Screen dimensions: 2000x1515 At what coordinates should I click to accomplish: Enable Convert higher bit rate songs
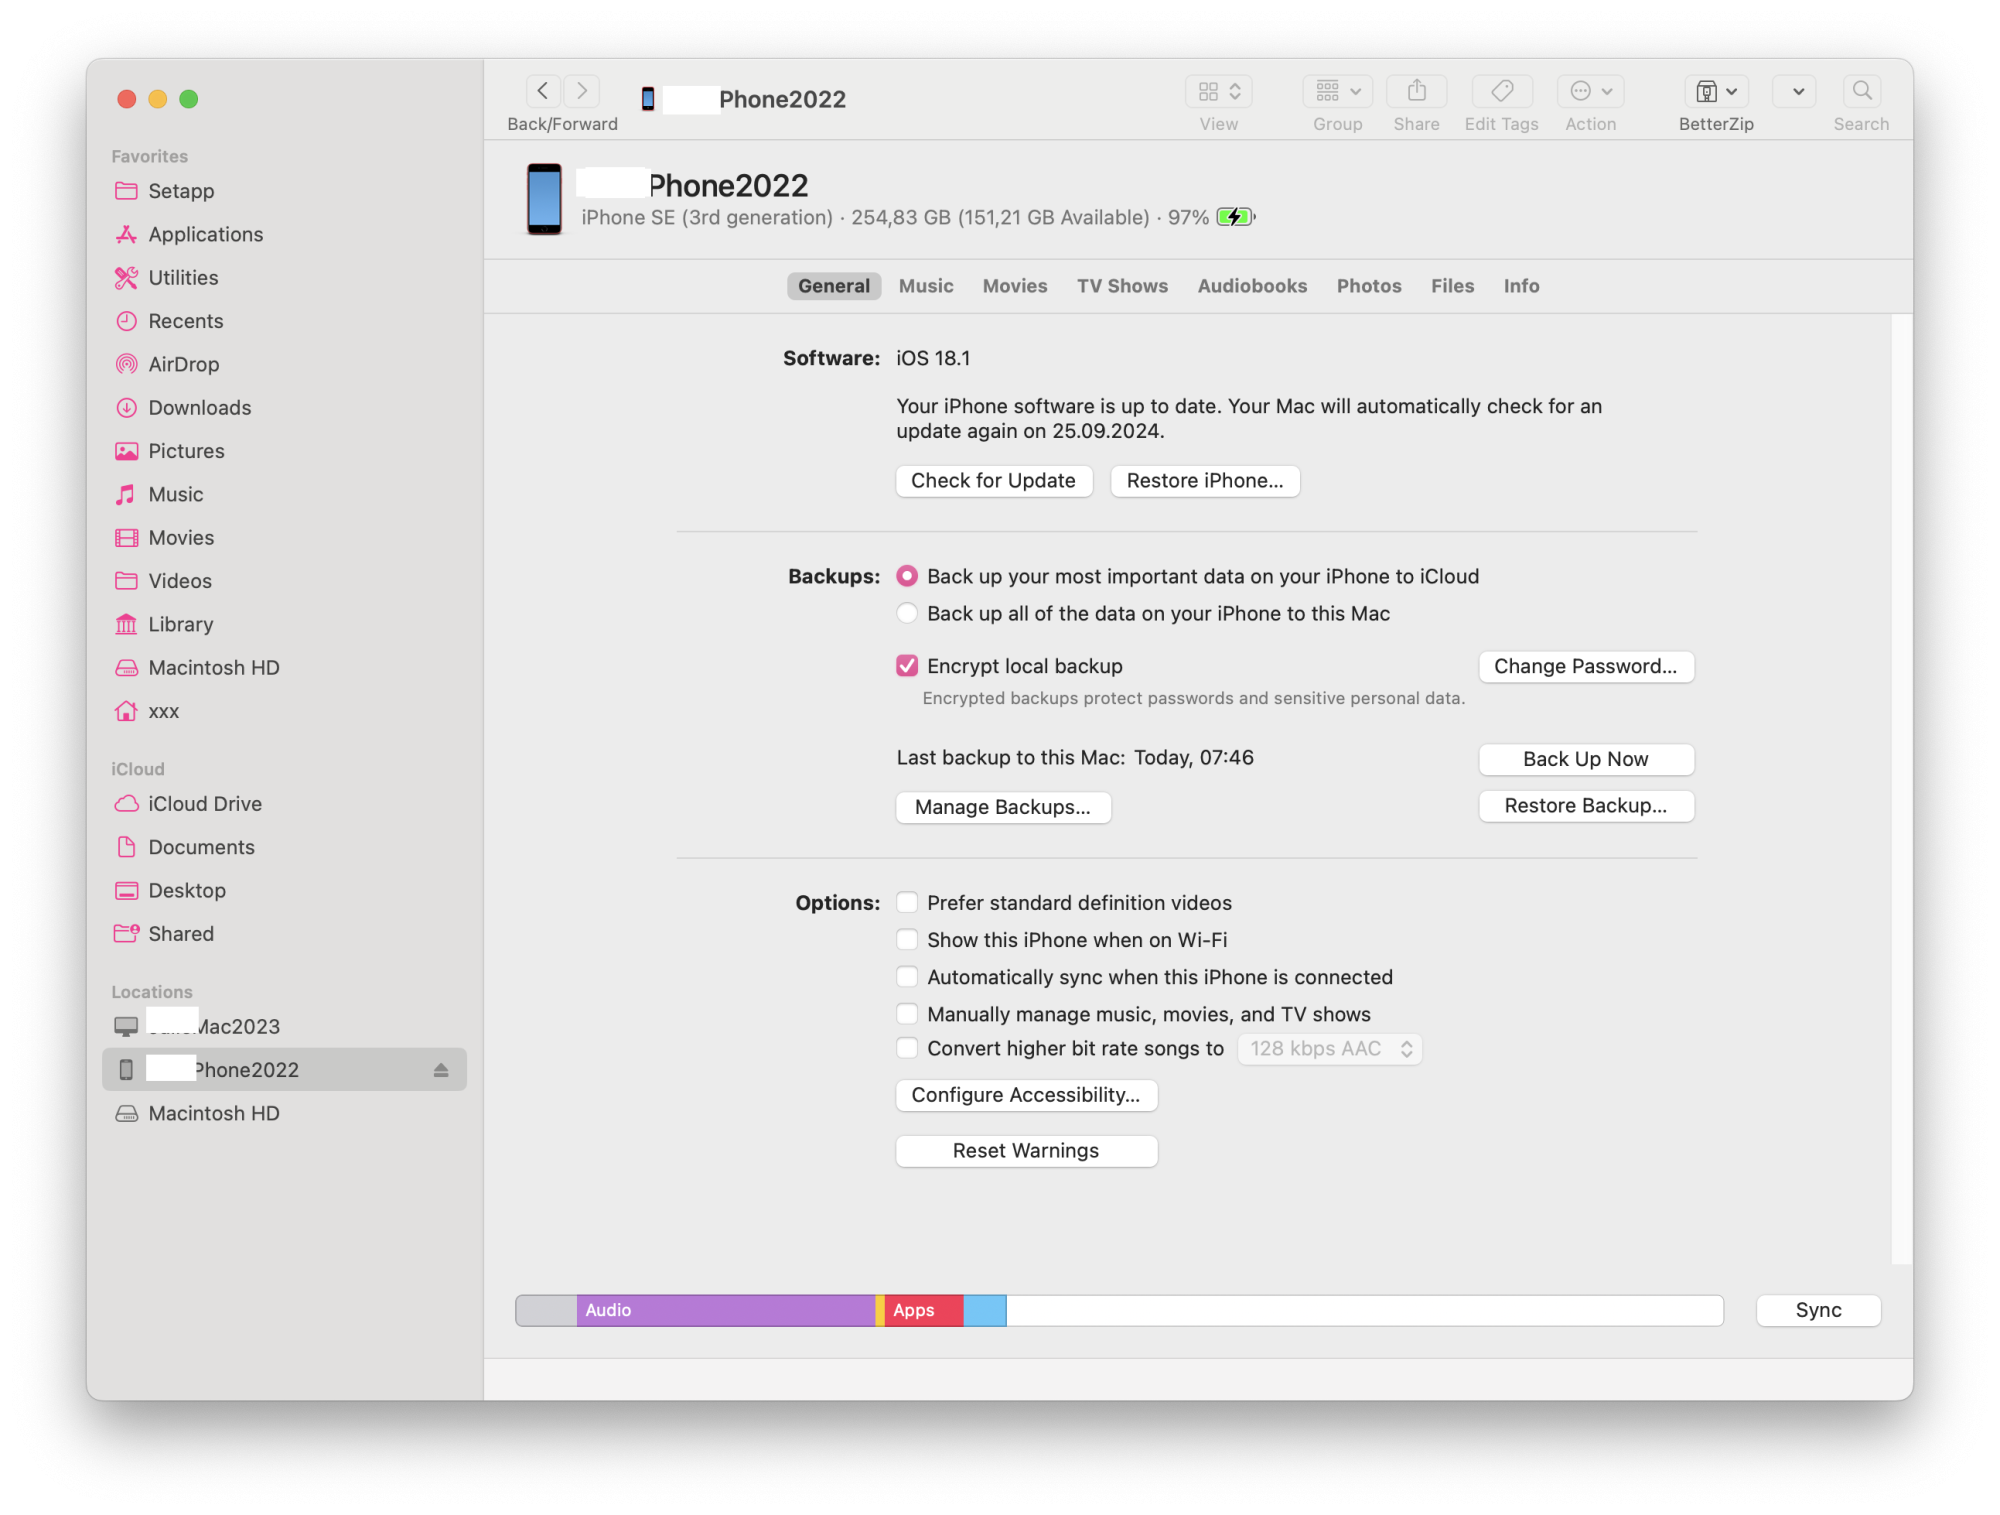pyautogui.click(x=907, y=1048)
